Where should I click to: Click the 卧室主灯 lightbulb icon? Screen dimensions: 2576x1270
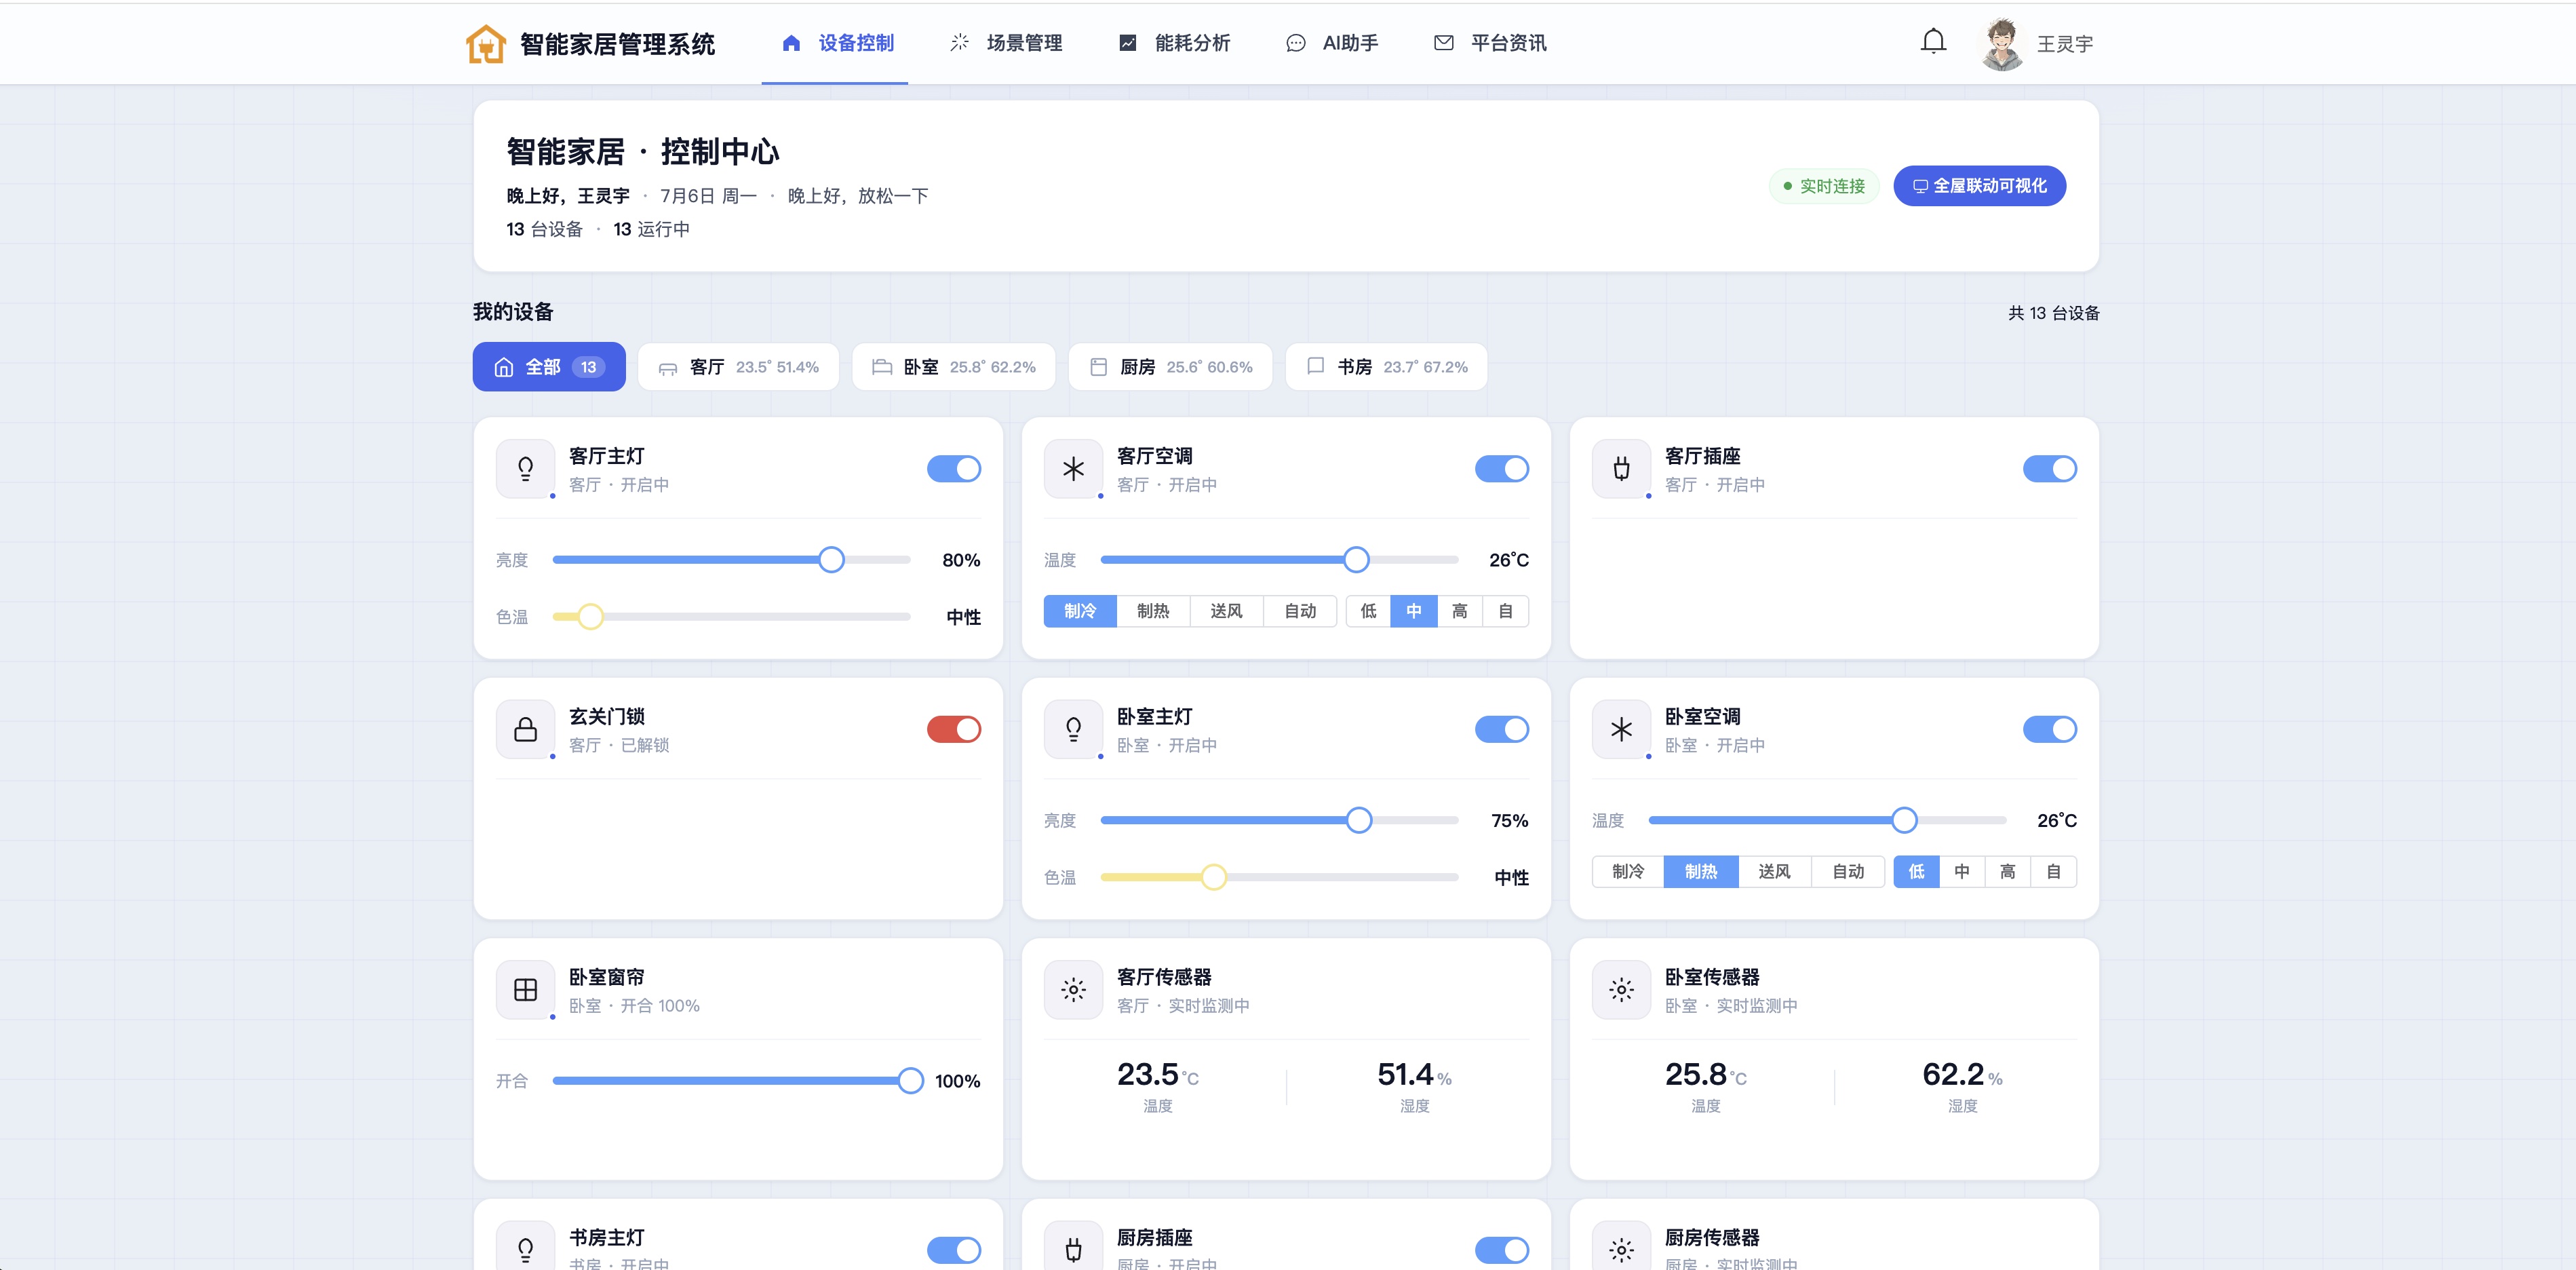(x=1073, y=730)
